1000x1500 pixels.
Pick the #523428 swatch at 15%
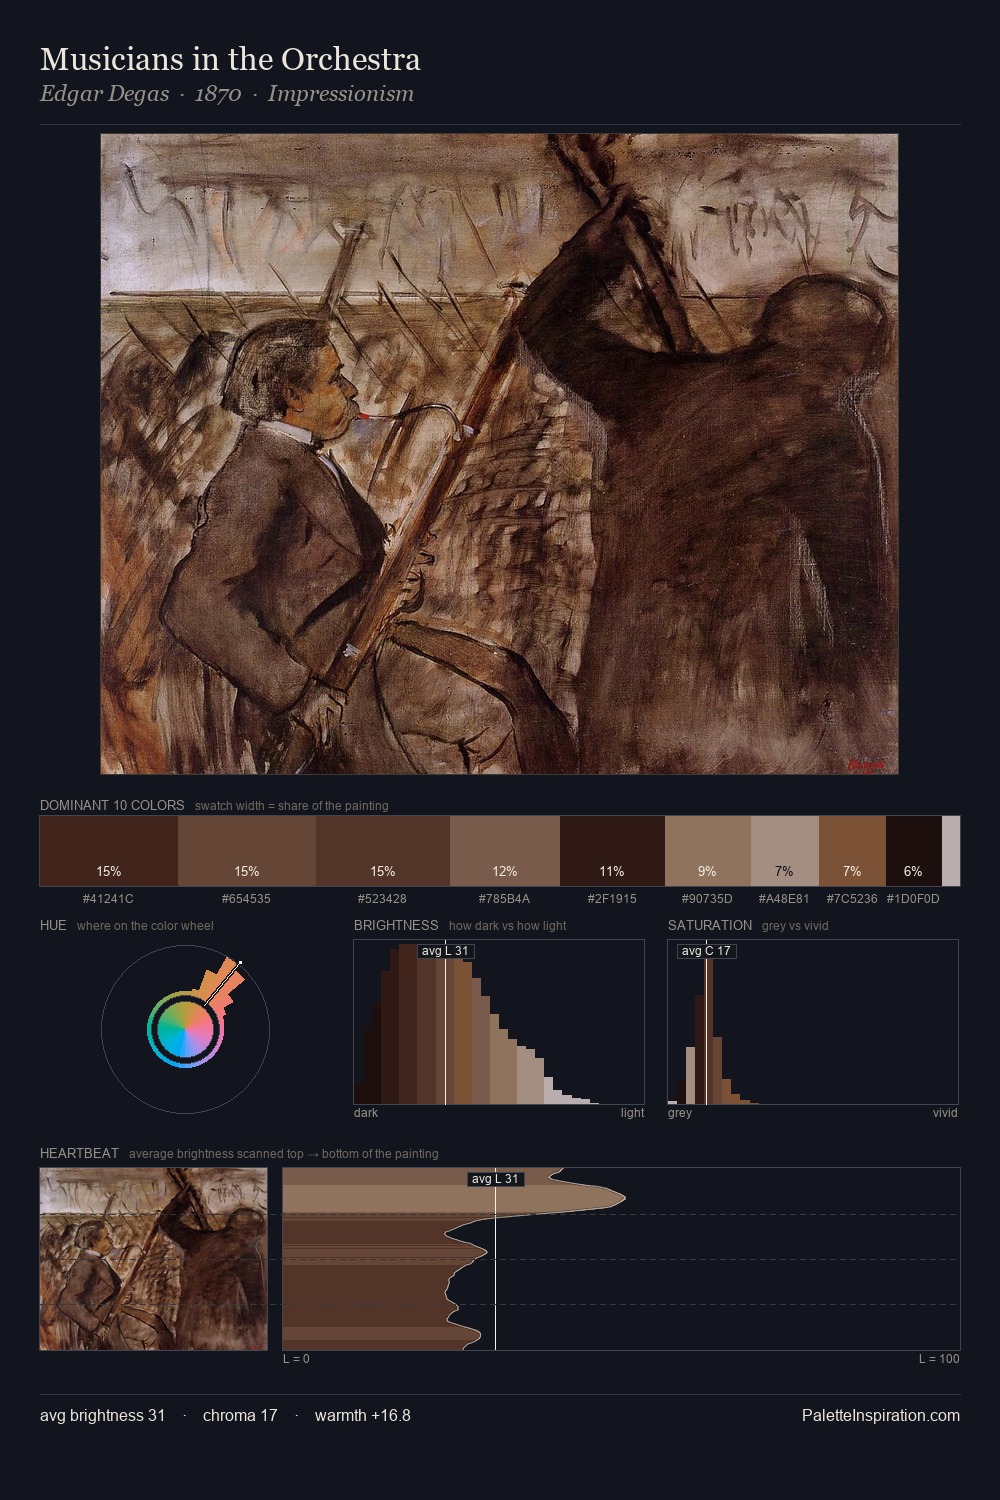click(383, 851)
